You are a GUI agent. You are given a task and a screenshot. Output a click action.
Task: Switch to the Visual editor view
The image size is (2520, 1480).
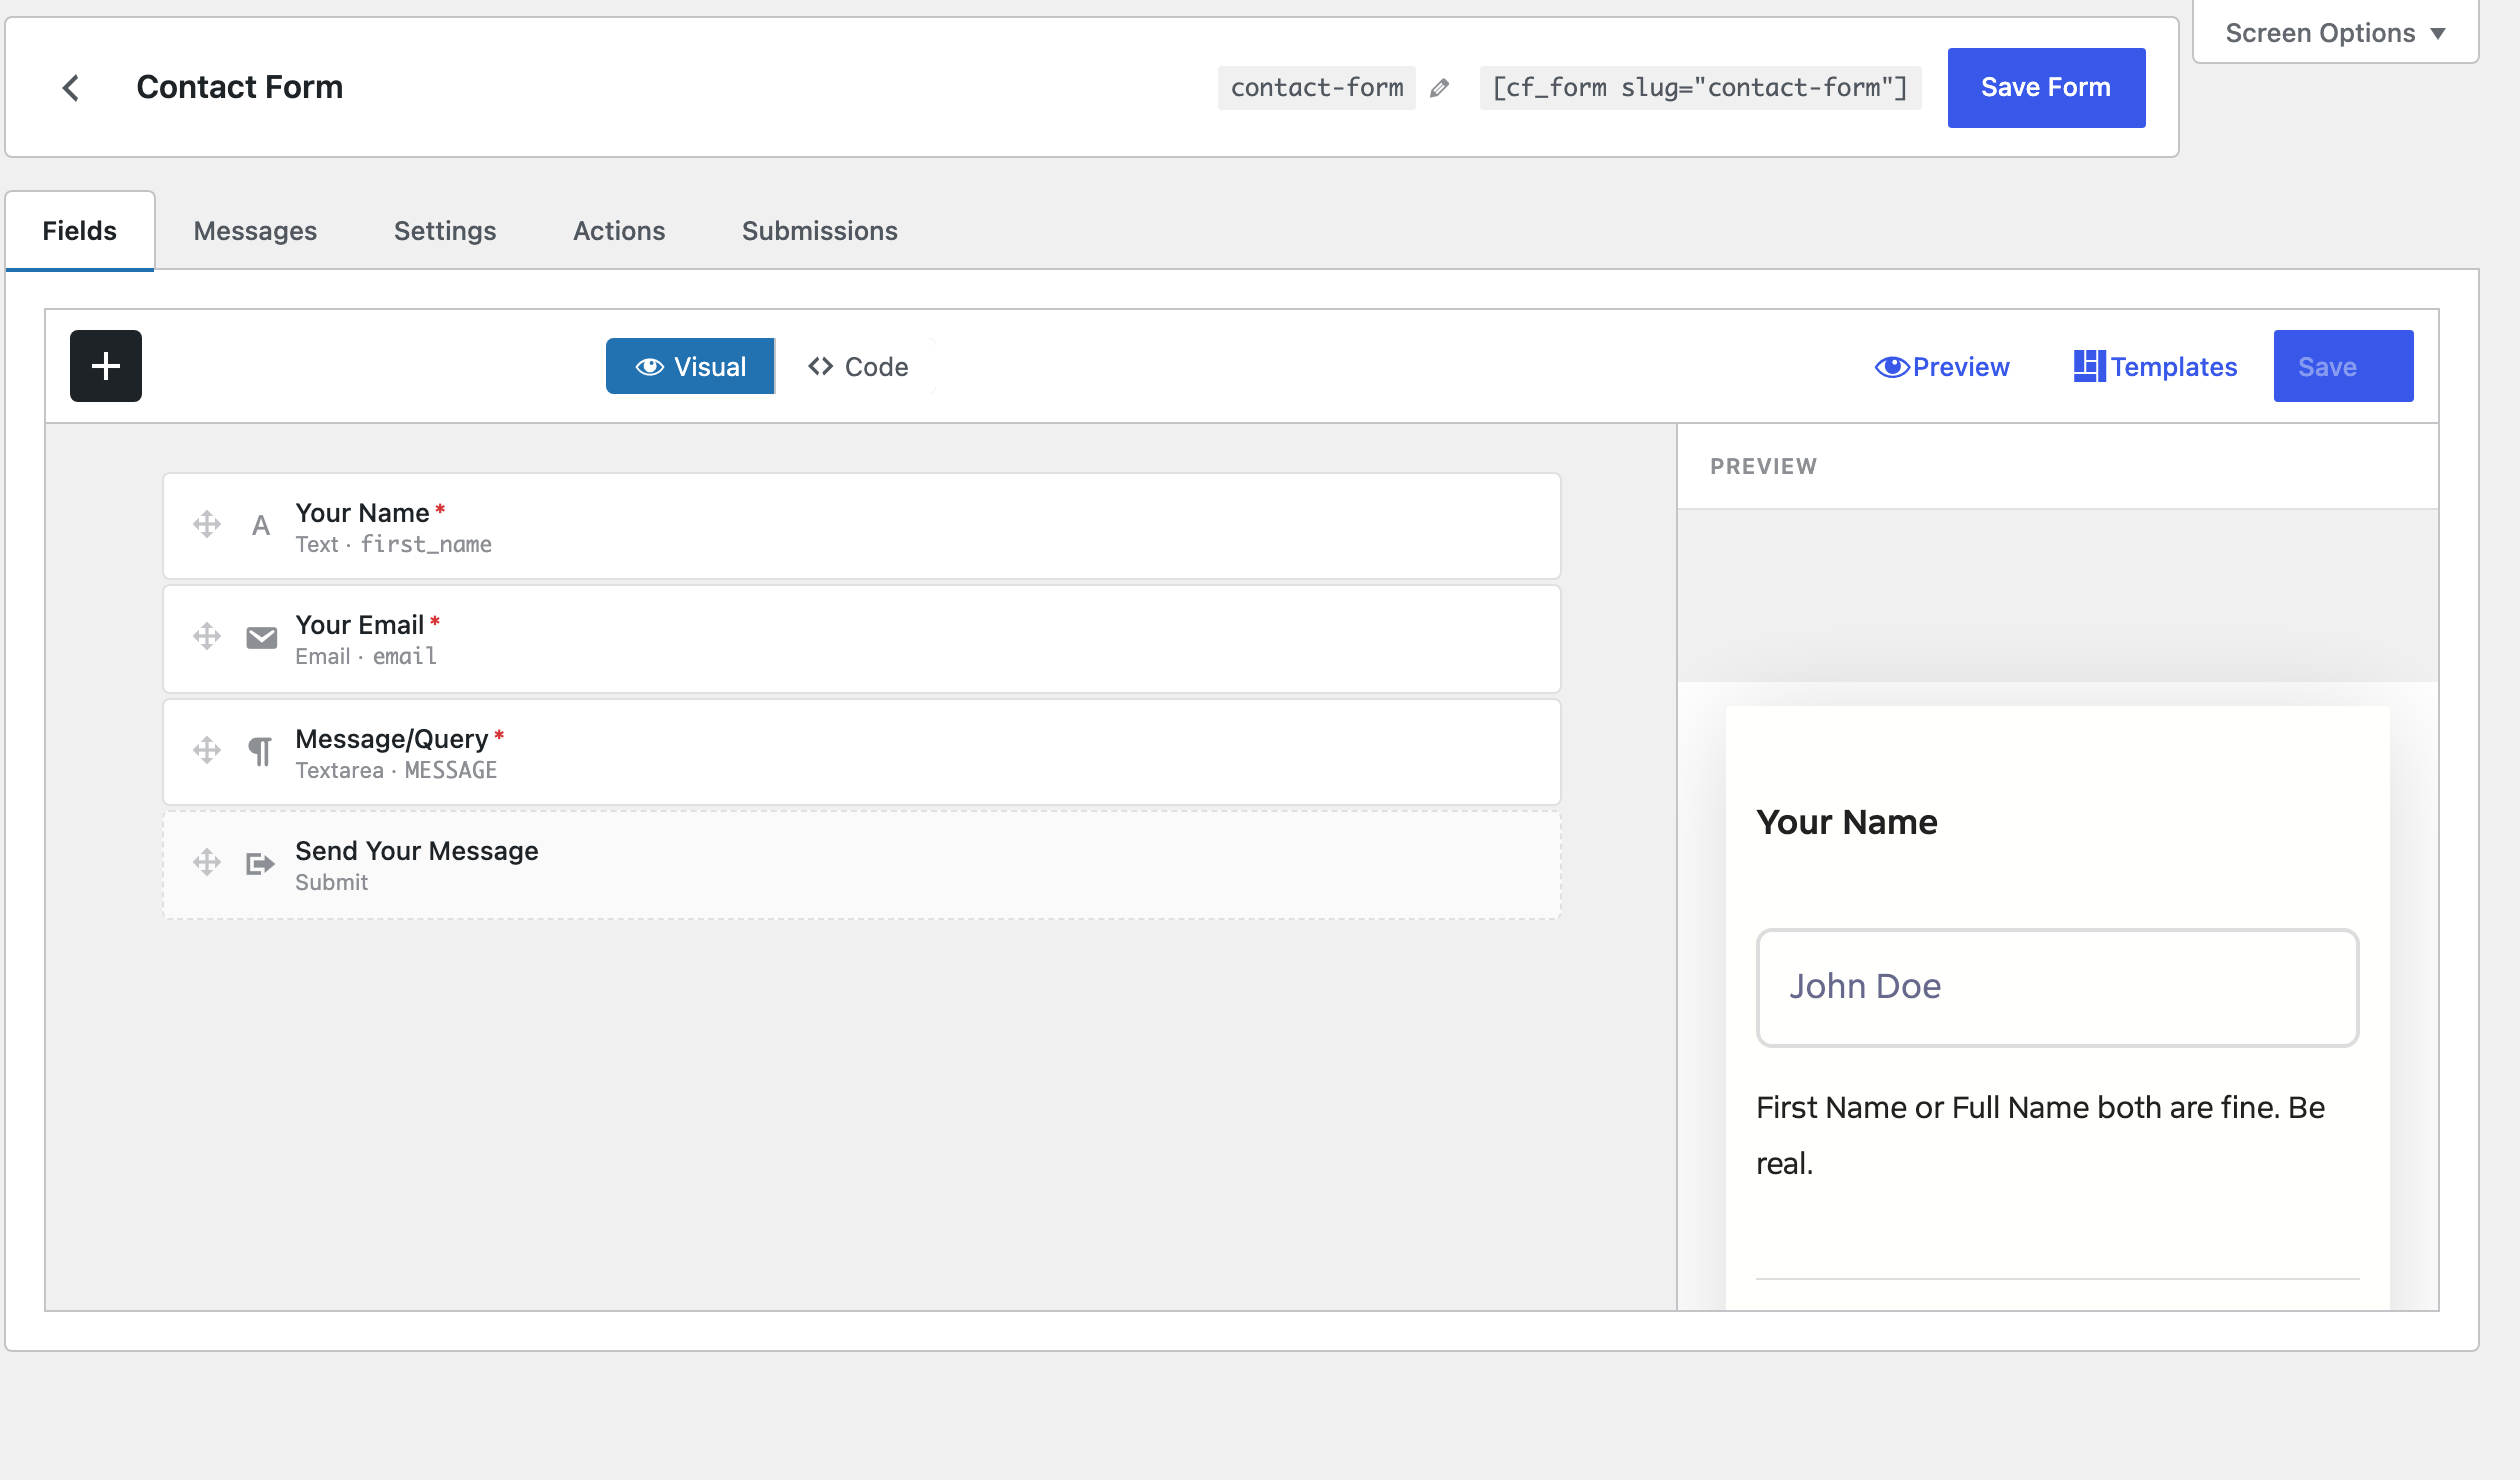pos(690,366)
